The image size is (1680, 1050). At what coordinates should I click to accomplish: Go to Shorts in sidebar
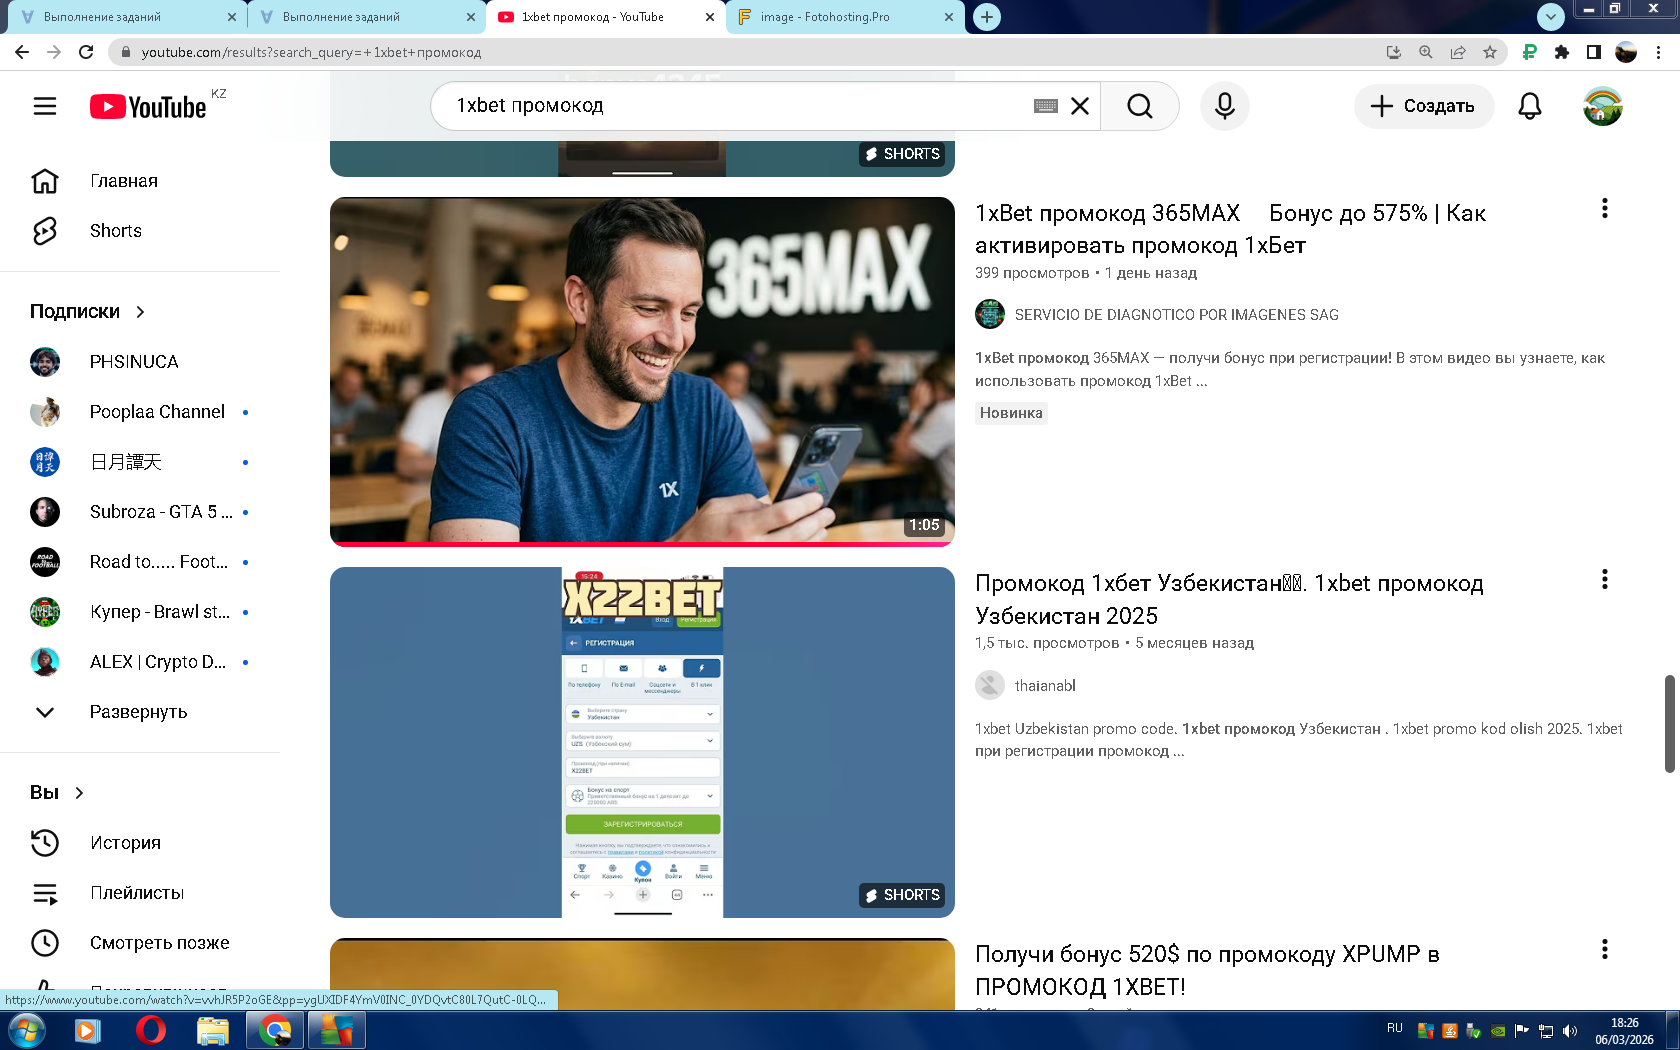pos(115,231)
